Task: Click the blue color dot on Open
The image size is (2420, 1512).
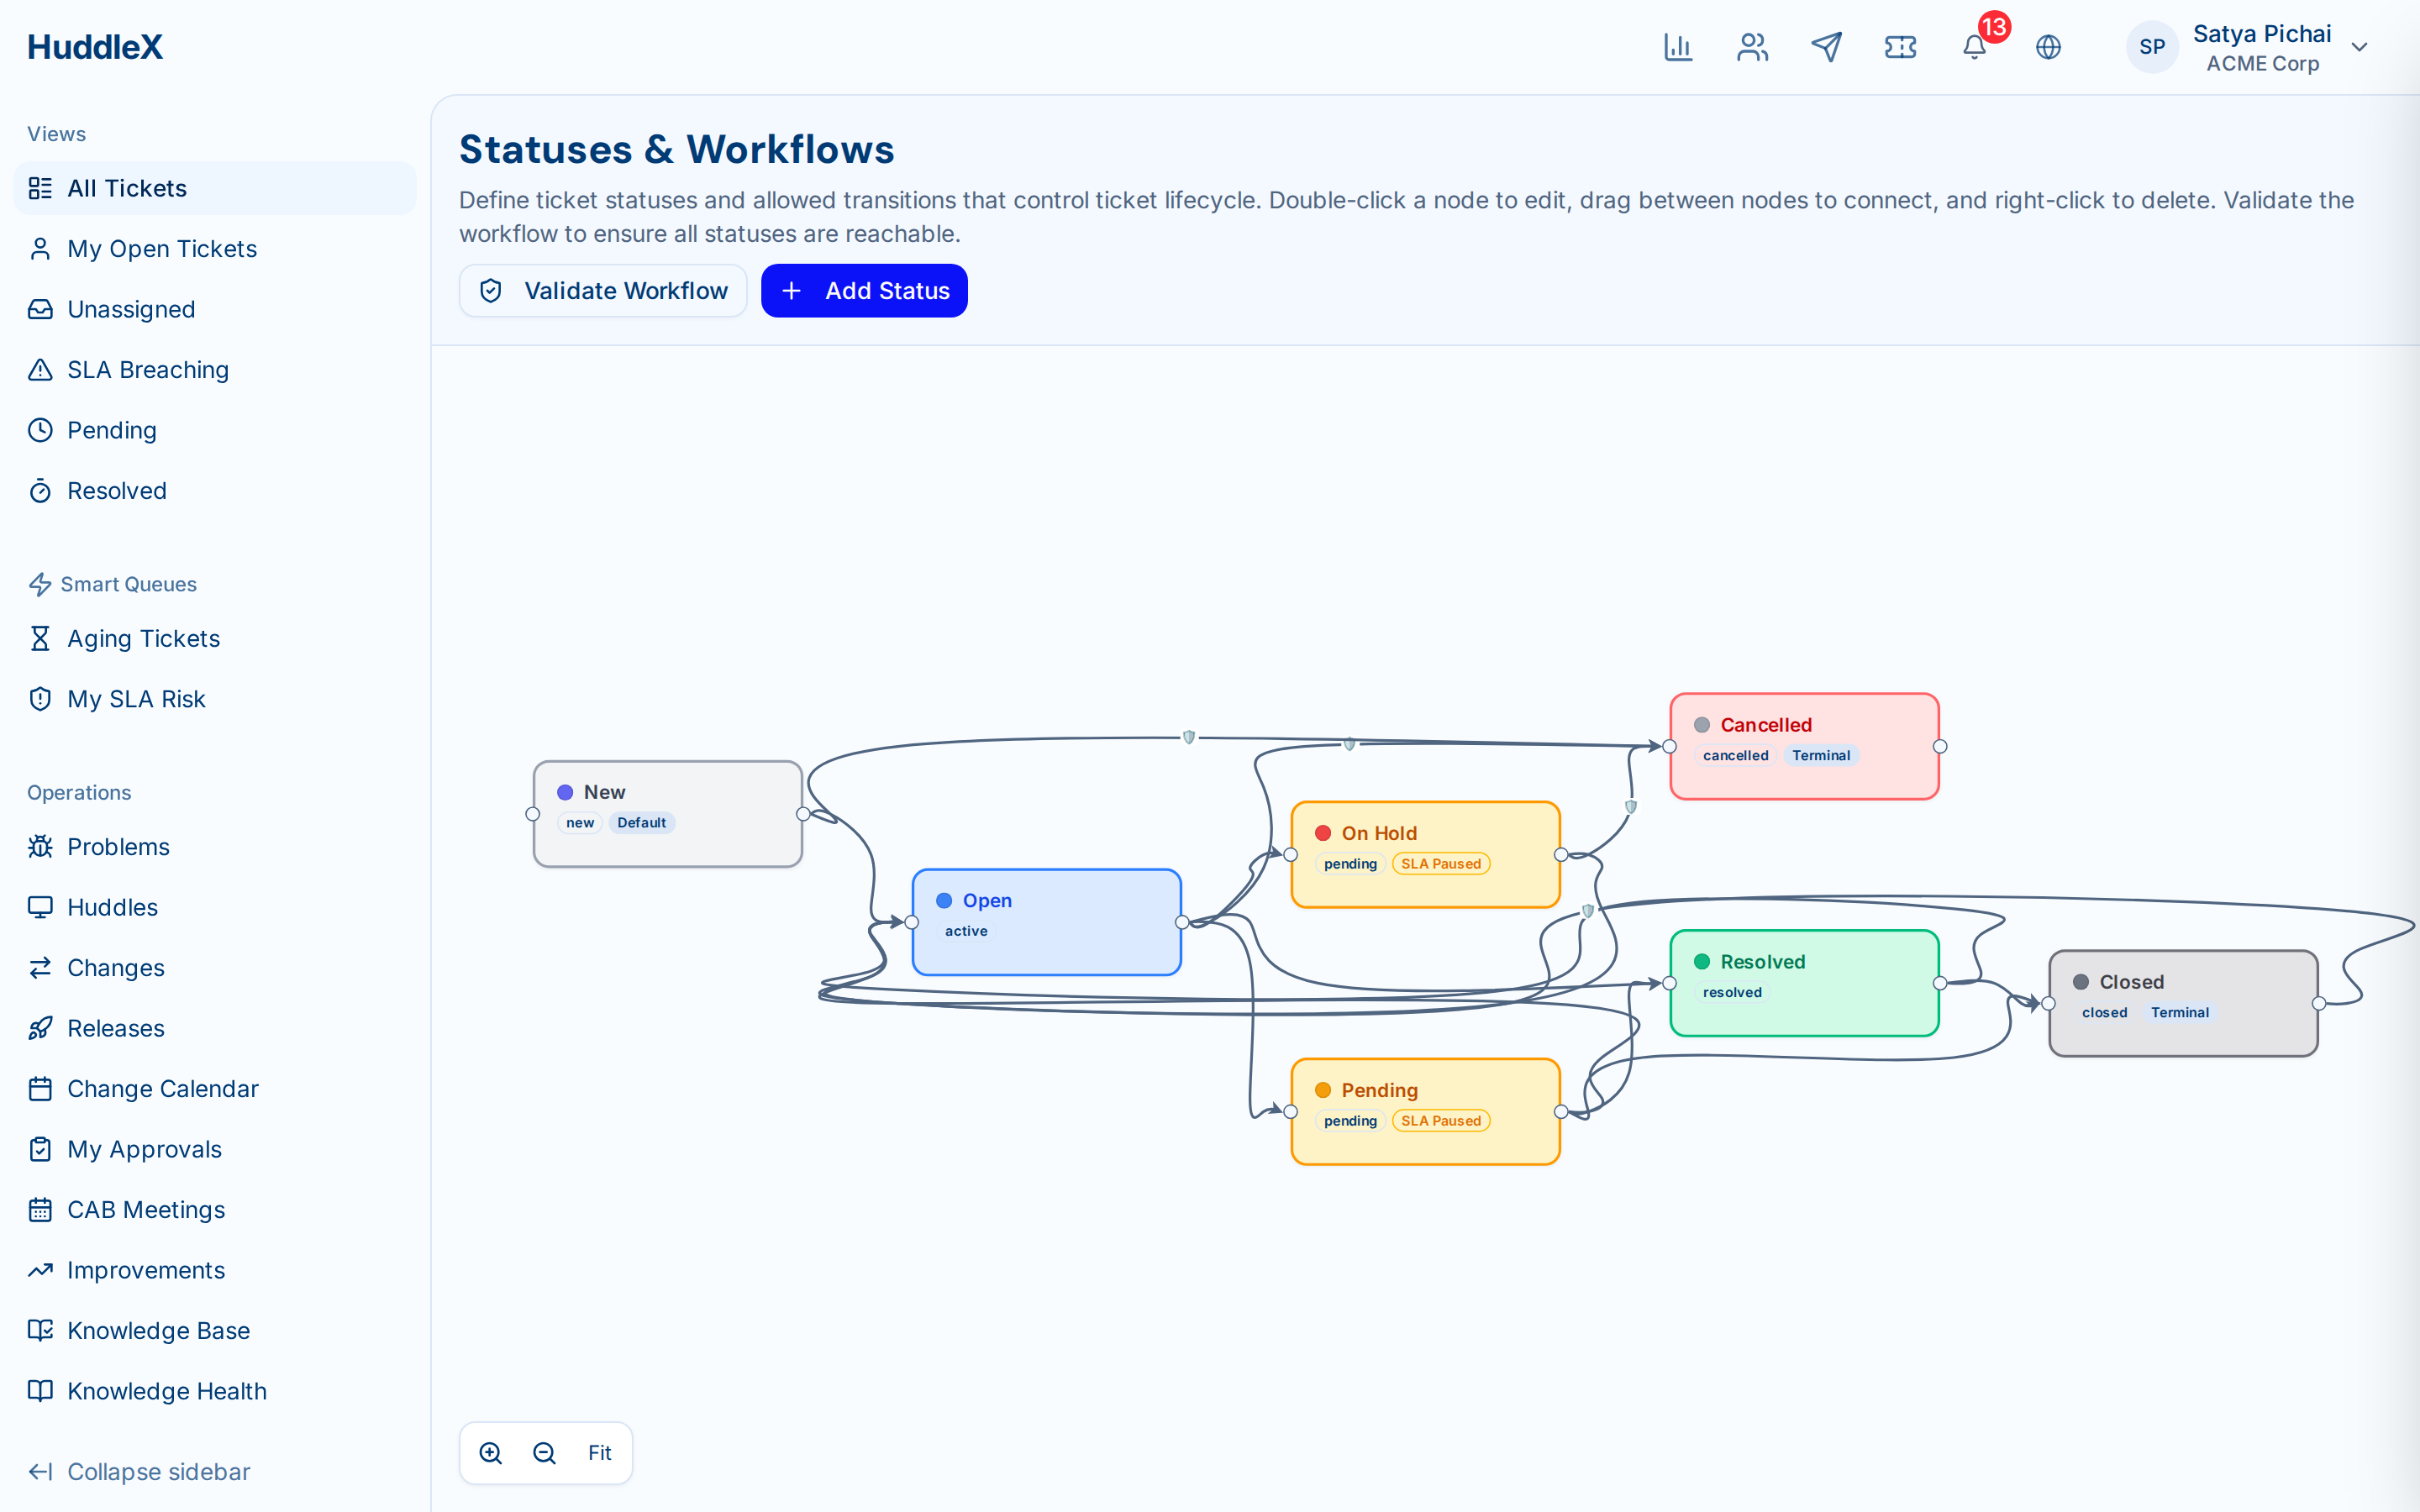Action: [x=944, y=901]
